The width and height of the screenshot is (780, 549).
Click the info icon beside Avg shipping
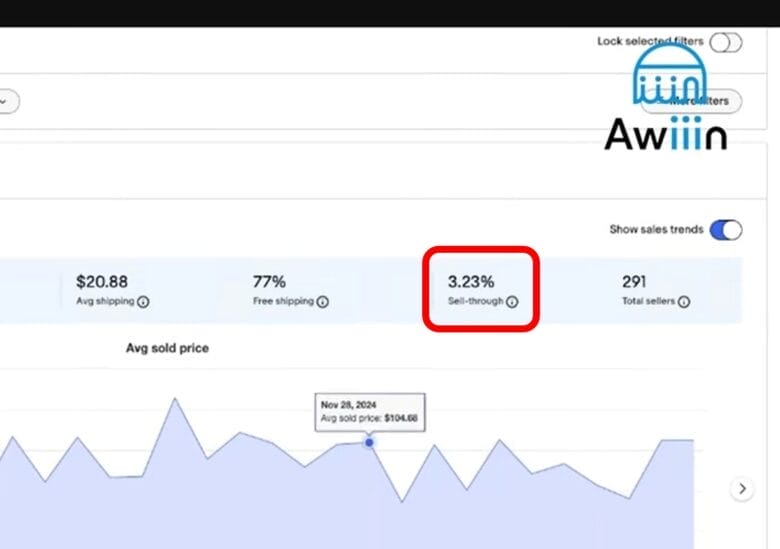[x=143, y=301]
